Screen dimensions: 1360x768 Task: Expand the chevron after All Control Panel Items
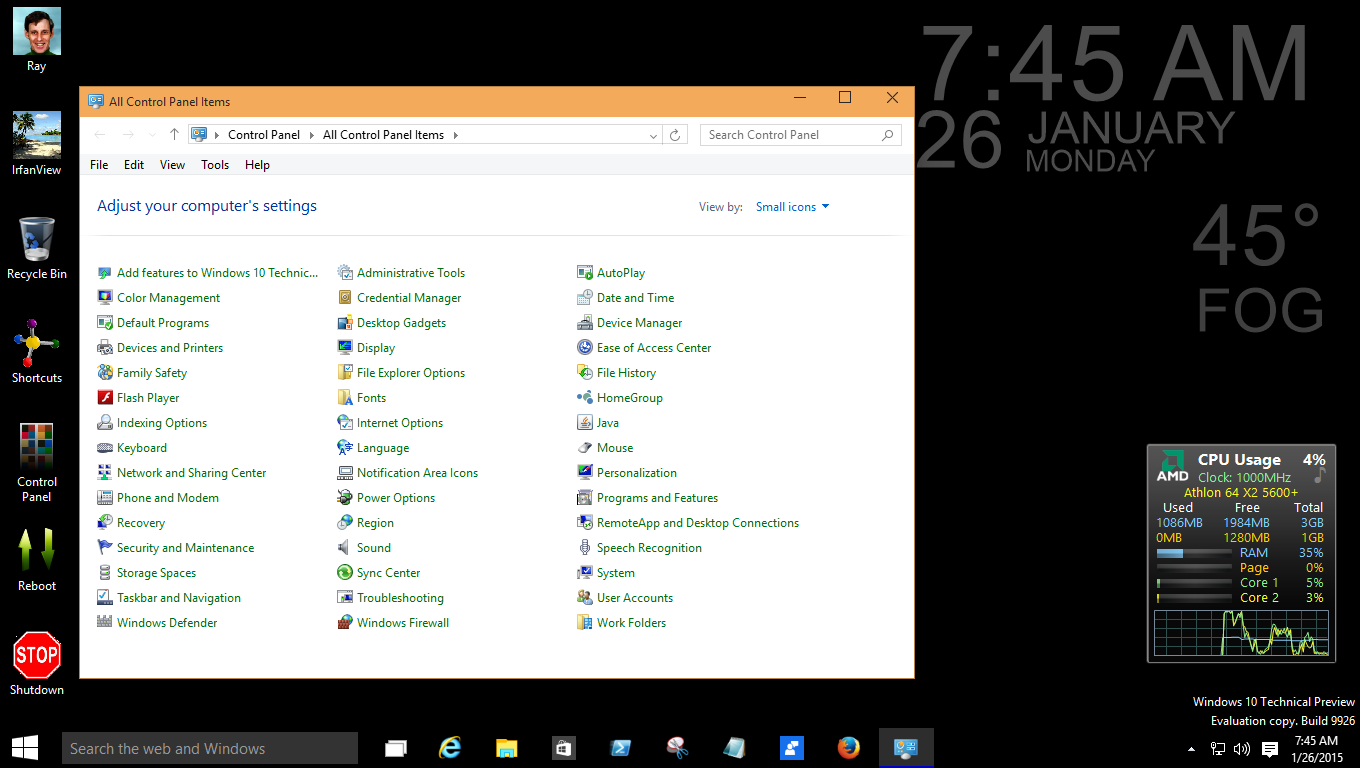[456, 135]
